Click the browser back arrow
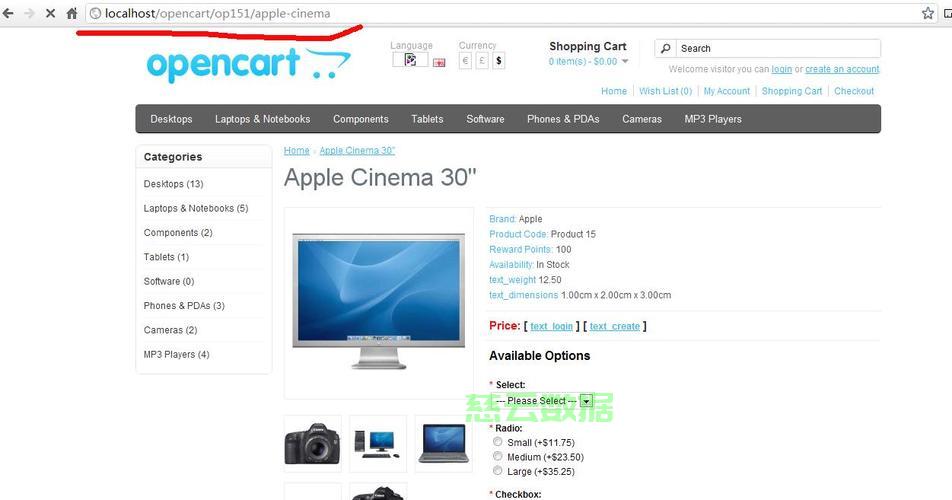 8,13
